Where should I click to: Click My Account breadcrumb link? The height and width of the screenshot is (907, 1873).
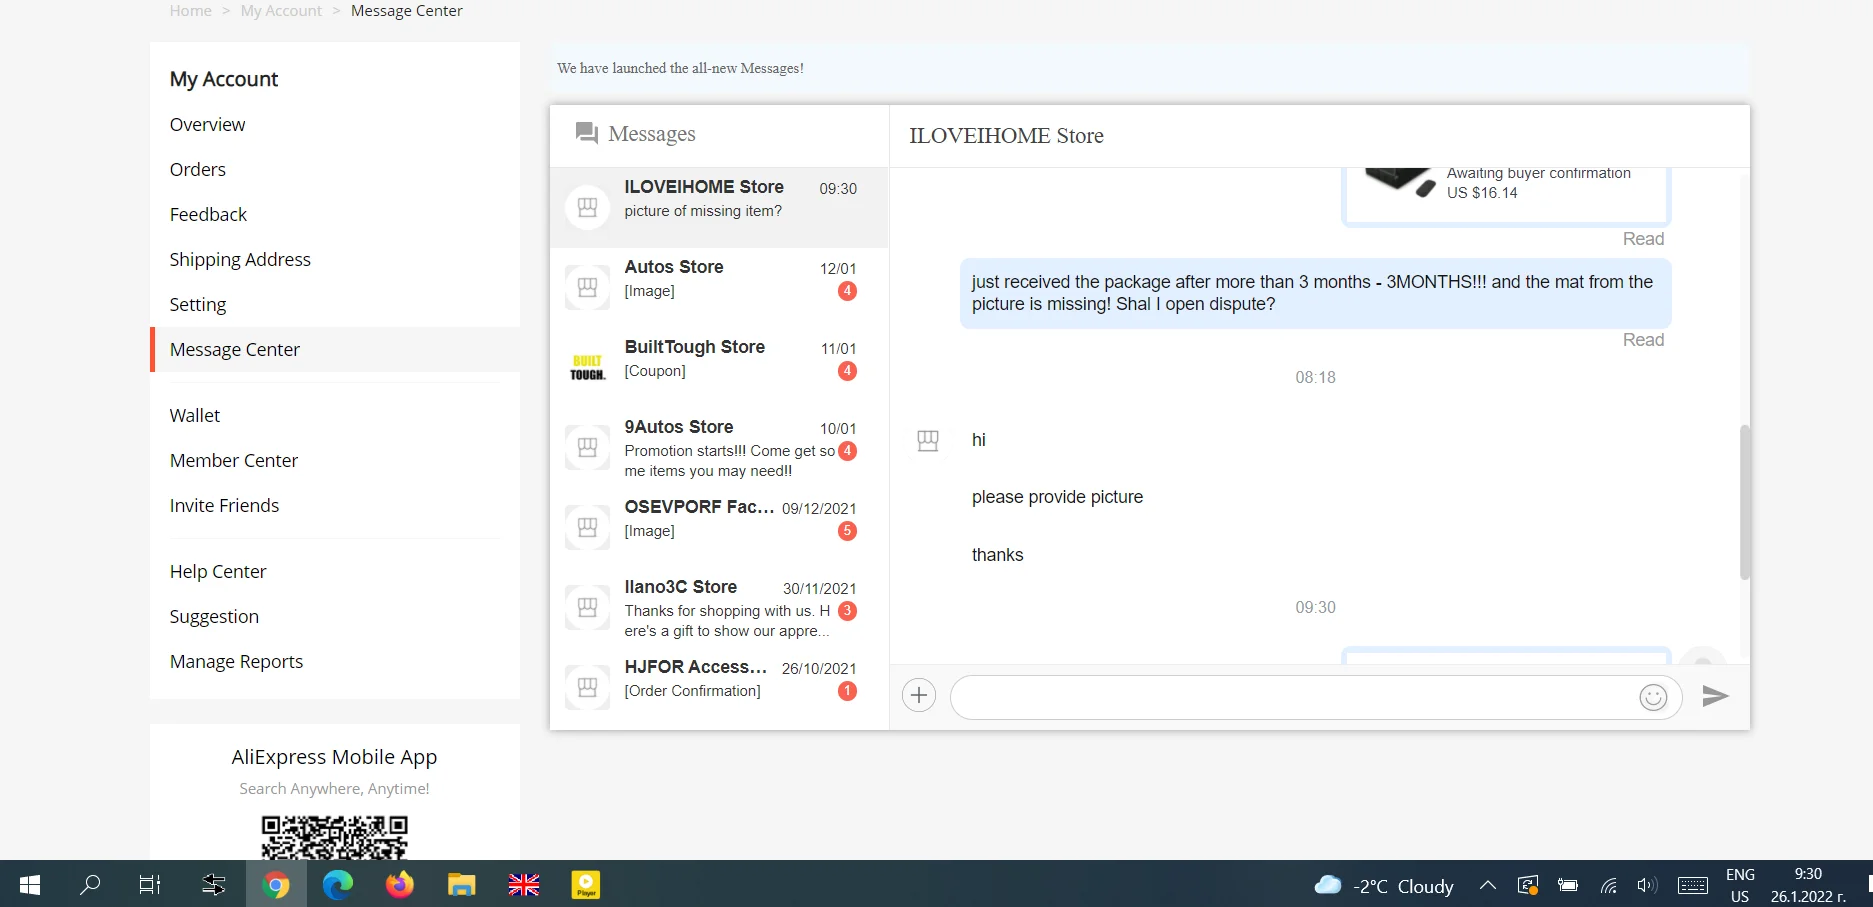click(281, 10)
